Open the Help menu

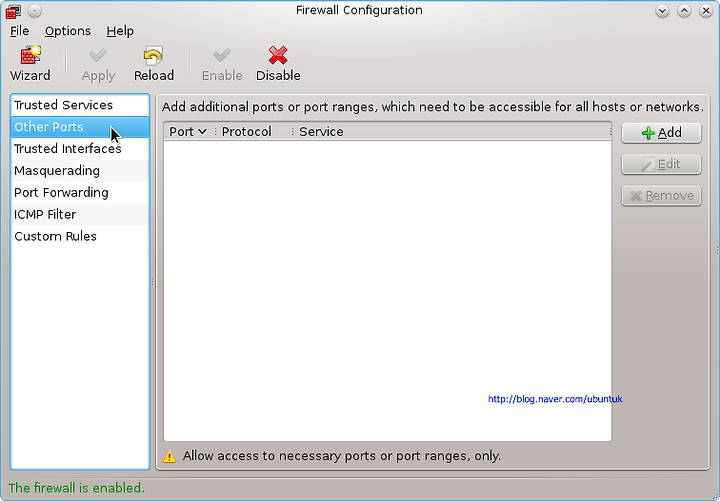(120, 31)
